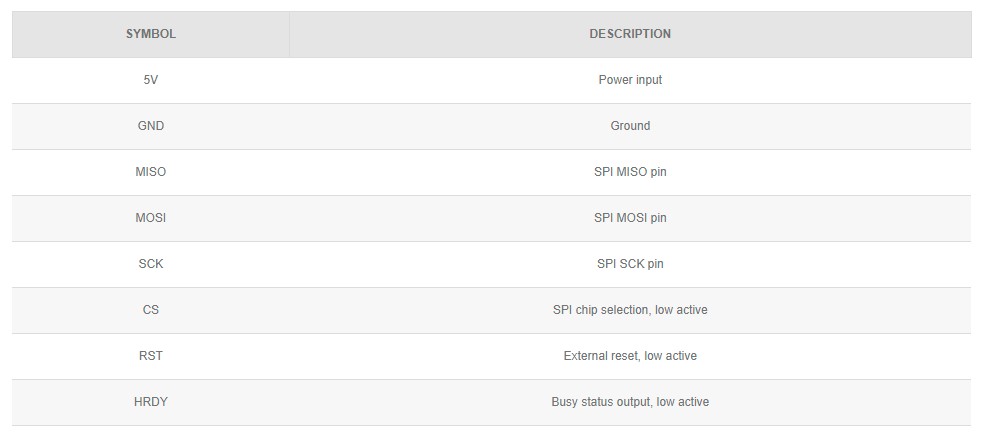Screen dimensions: 984x436
Task: Select the 5V symbol cell
Action: [x=150, y=80]
